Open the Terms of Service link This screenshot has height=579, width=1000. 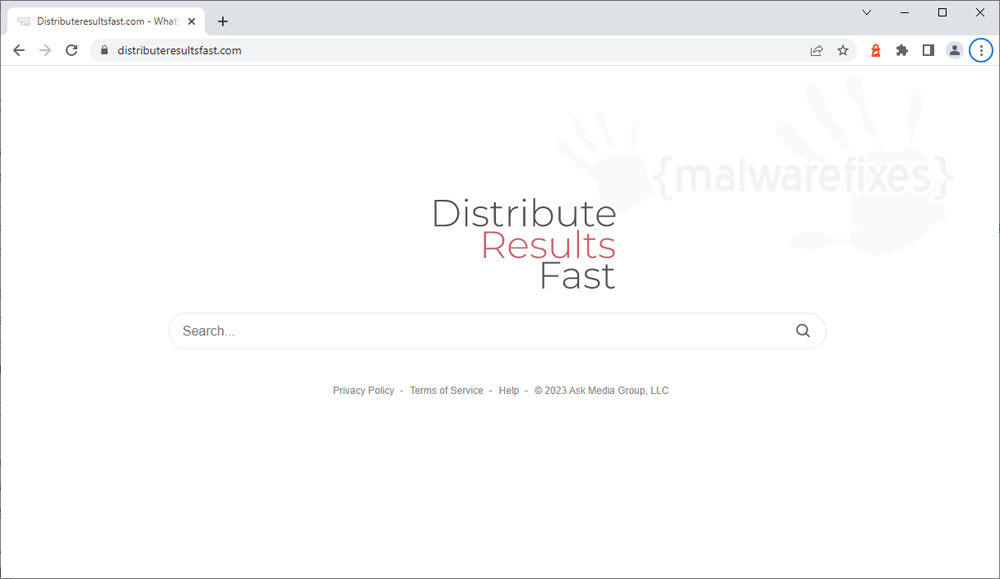point(446,390)
